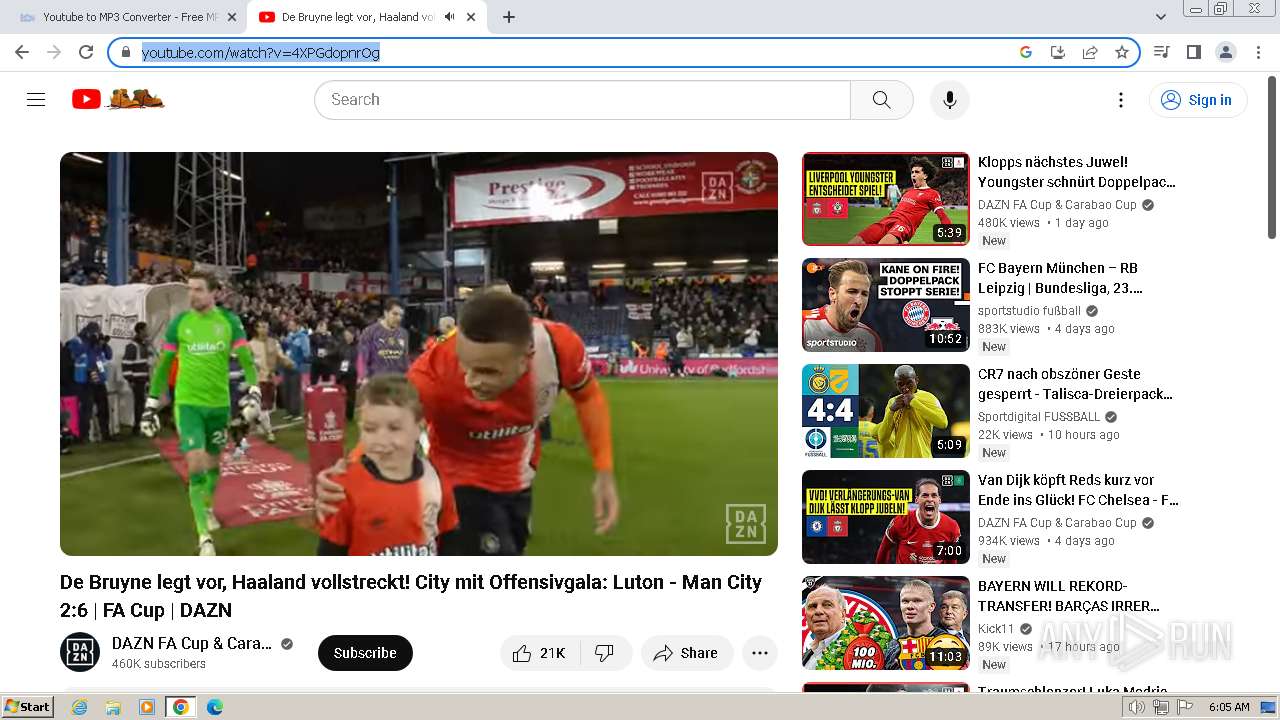Open Kane on Fire Bayern thumbnail

click(886, 305)
